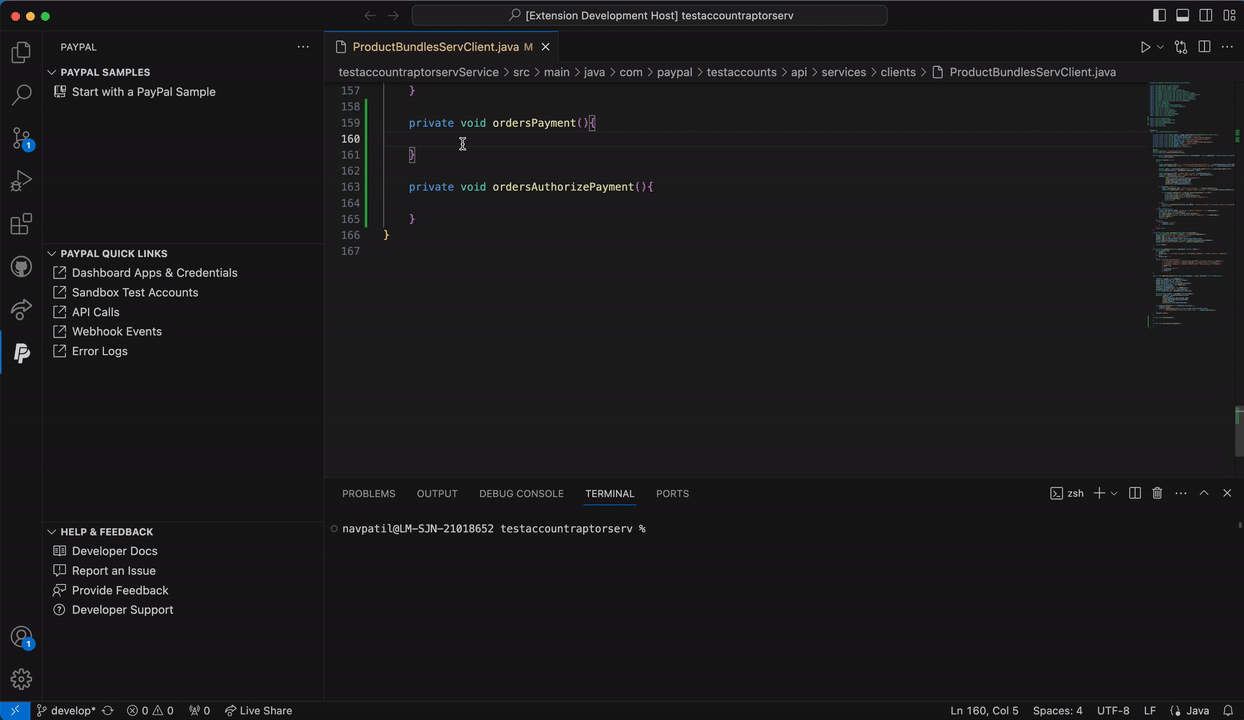This screenshot has width=1244, height=720.
Task: Switch to the Debug Console tab
Action: (x=521, y=494)
